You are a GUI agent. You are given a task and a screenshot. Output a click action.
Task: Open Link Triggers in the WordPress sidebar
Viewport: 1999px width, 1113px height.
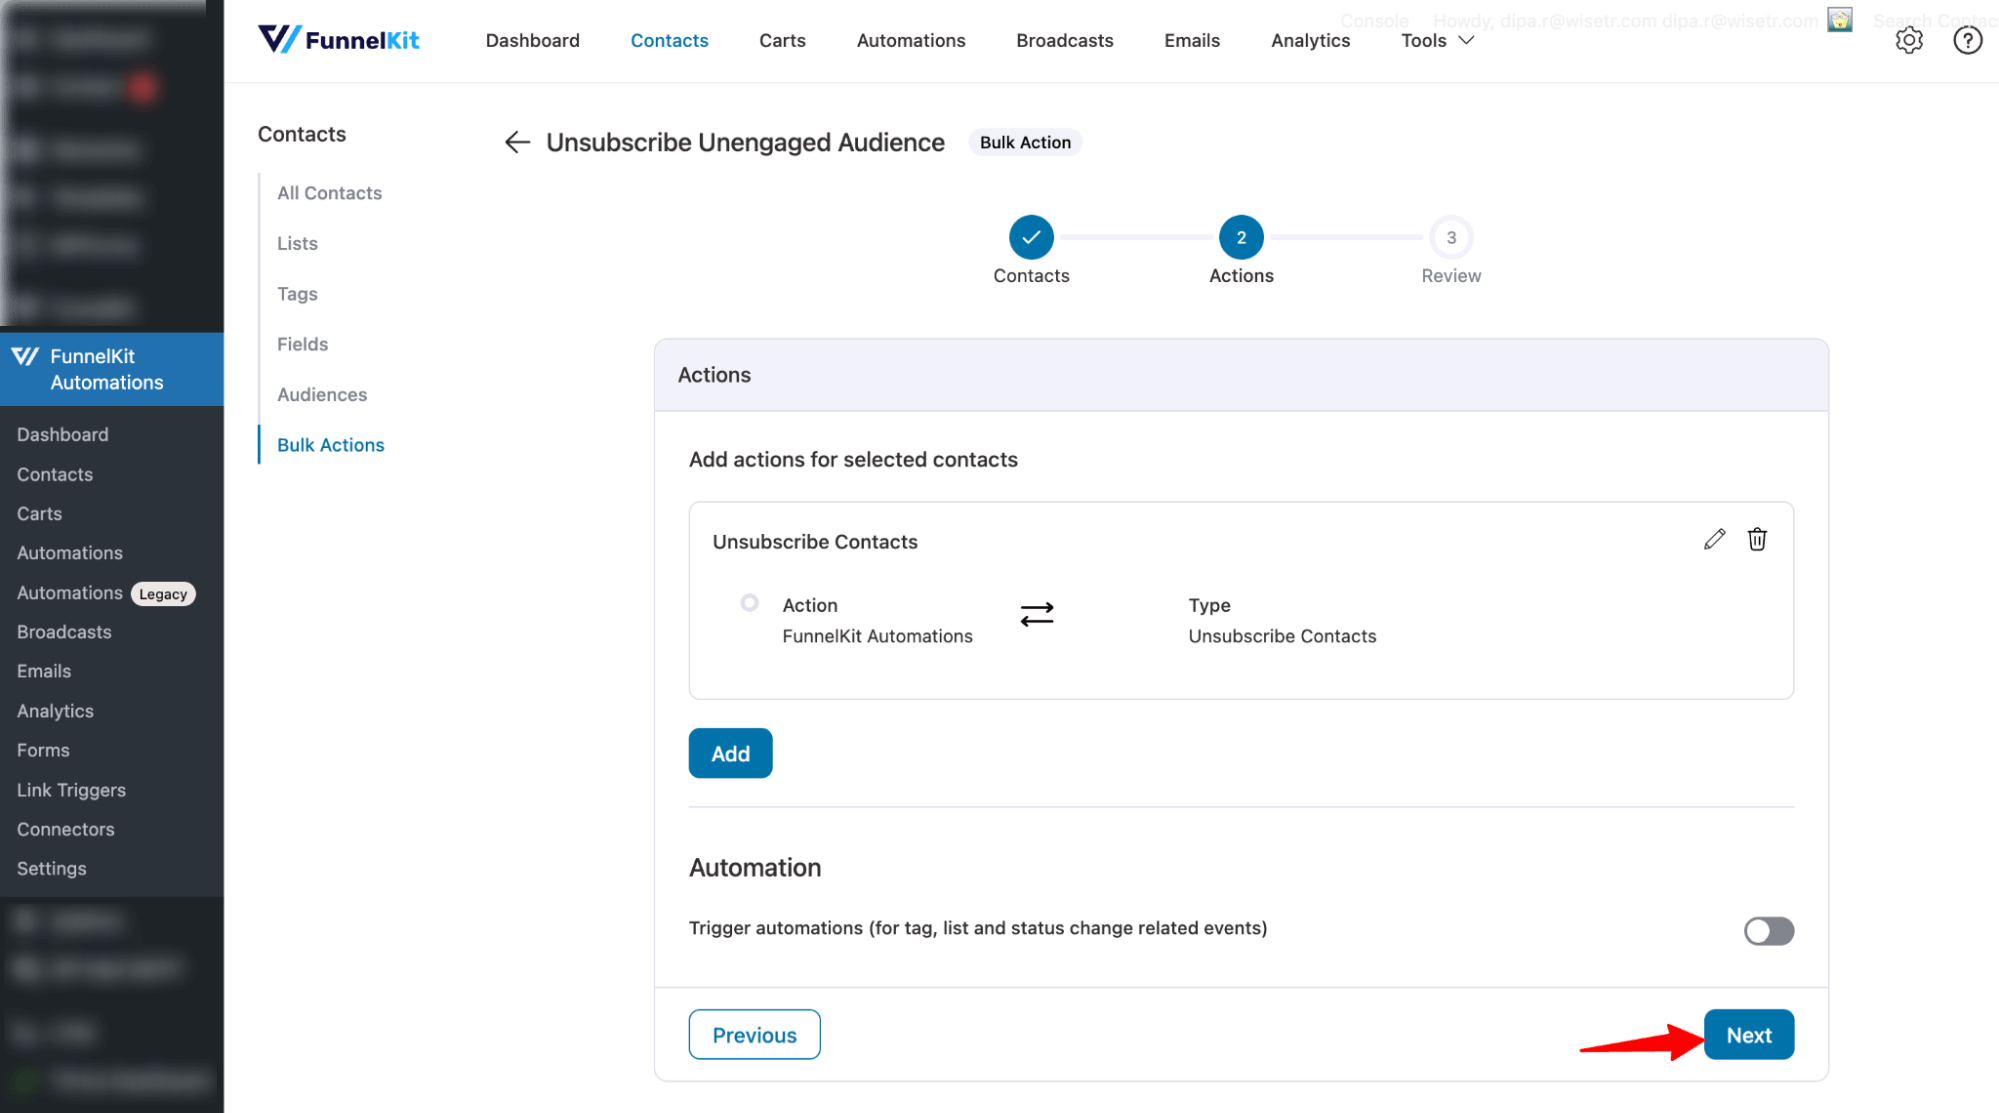click(x=71, y=790)
